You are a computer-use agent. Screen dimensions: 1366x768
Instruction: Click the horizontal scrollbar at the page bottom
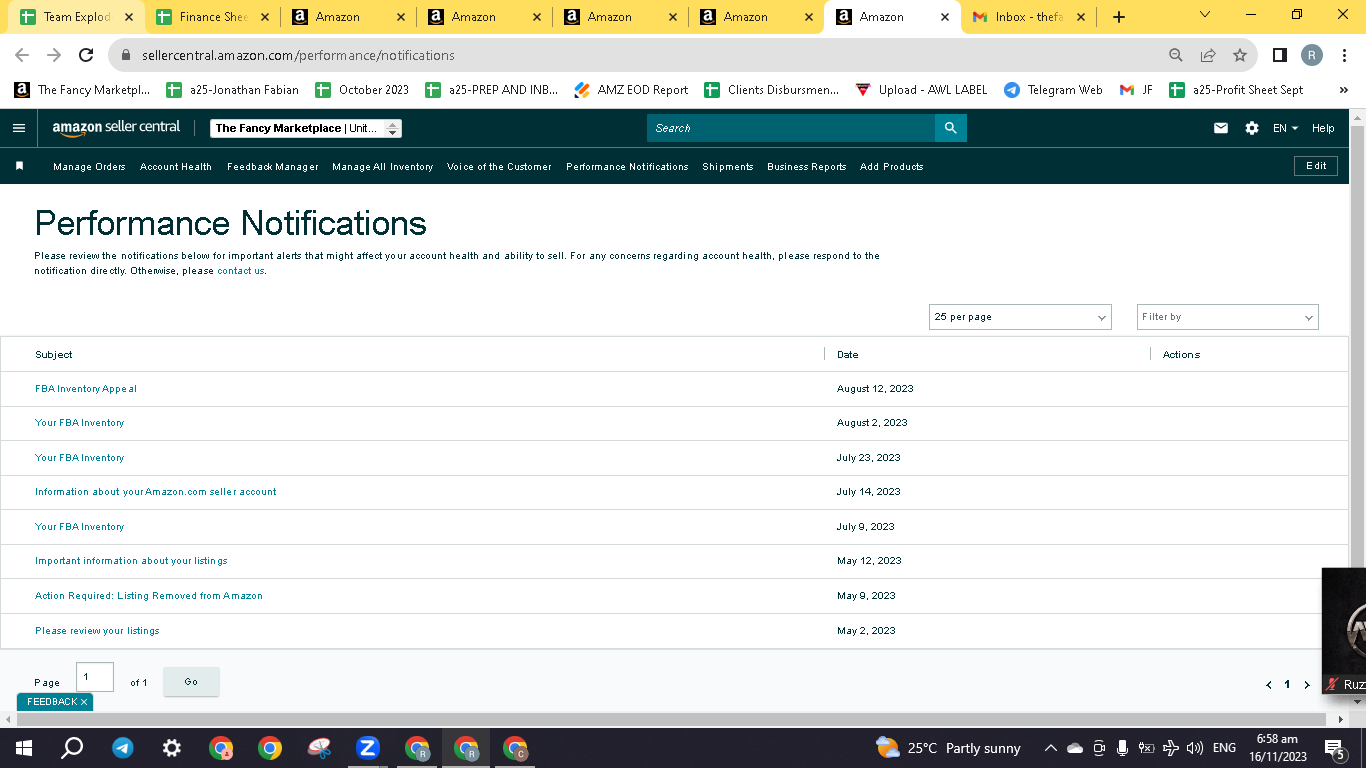(x=673, y=719)
